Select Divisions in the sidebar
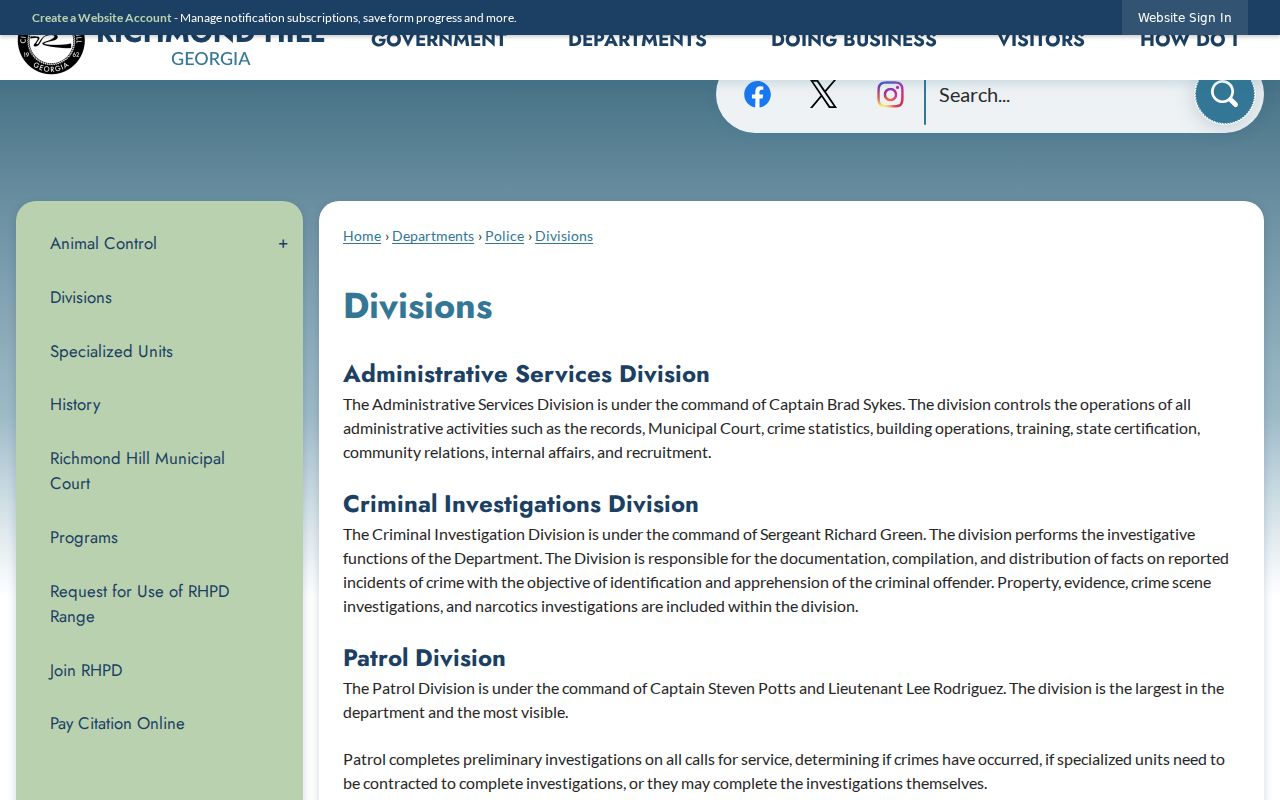1280x800 pixels. click(x=81, y=298)
